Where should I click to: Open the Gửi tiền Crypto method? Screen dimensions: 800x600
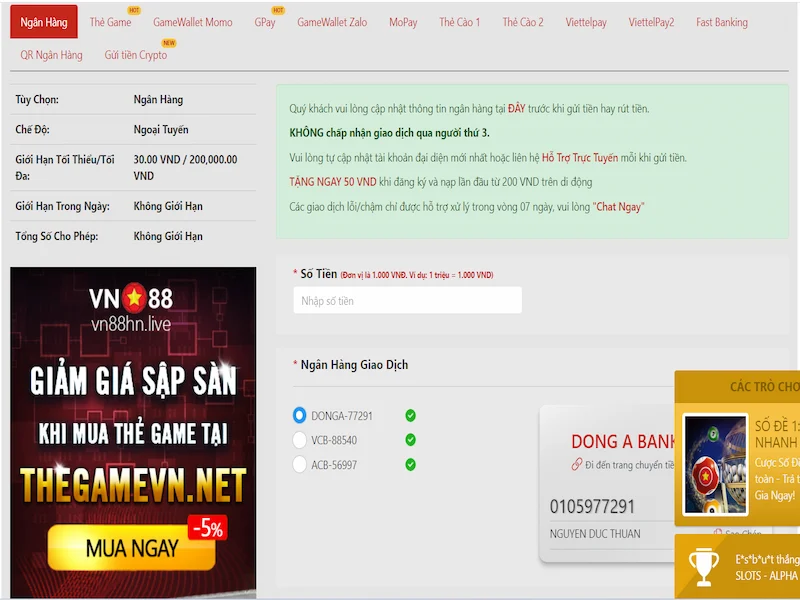coord(134,56)
